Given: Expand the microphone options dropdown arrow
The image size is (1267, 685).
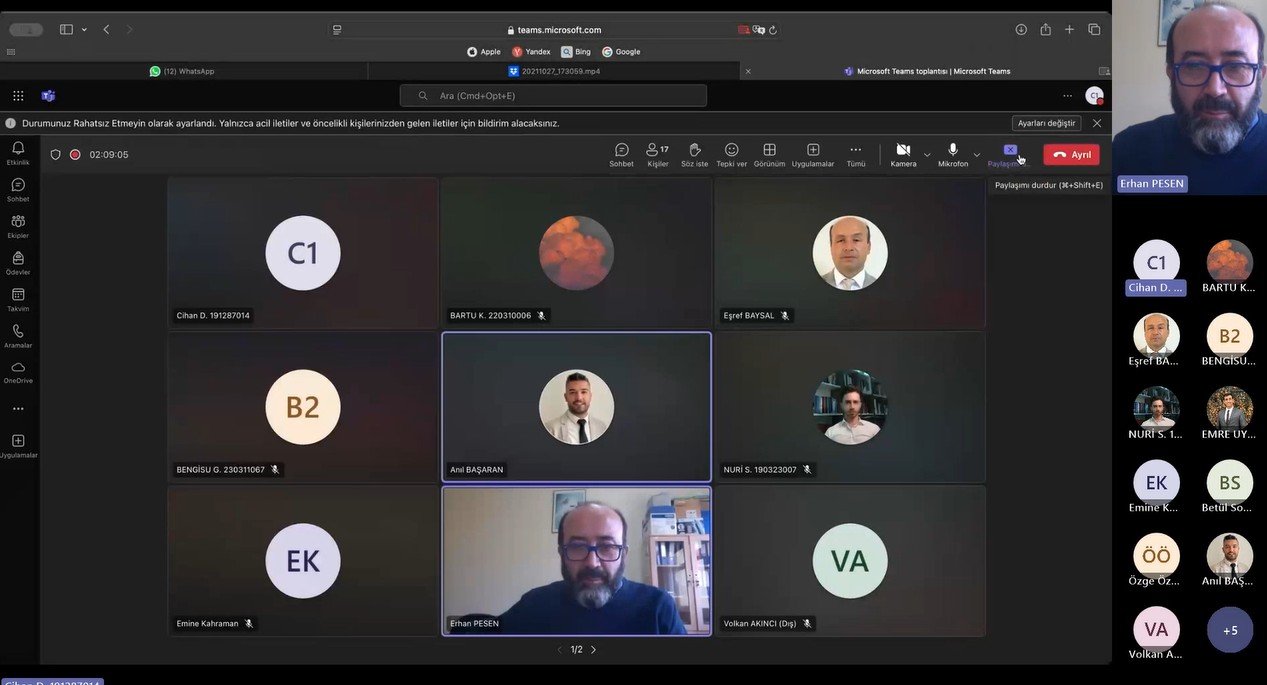Looking at the screenshot, I should pyautogui.click(x=977, y=155).
